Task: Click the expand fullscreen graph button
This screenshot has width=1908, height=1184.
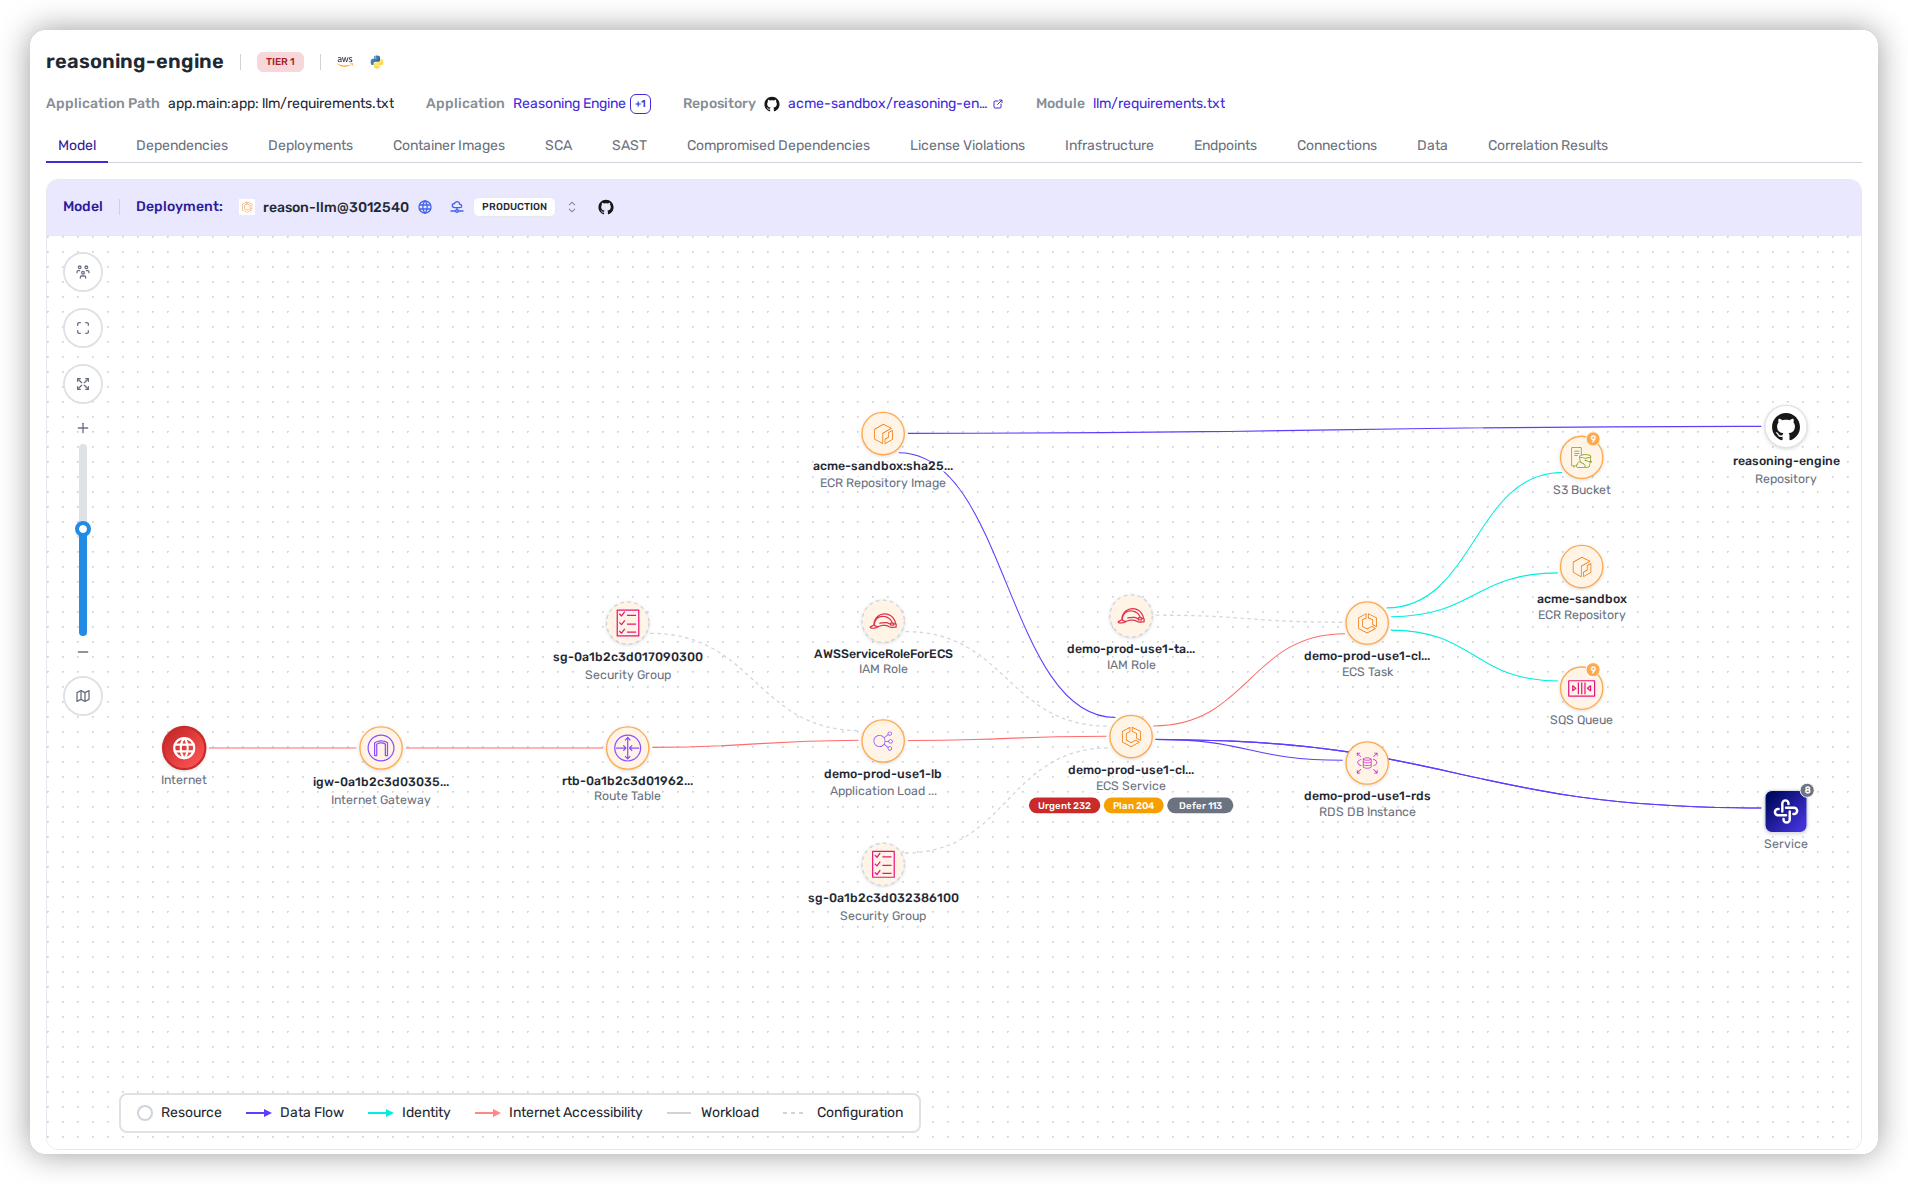Action: click(x=83, y=384)
